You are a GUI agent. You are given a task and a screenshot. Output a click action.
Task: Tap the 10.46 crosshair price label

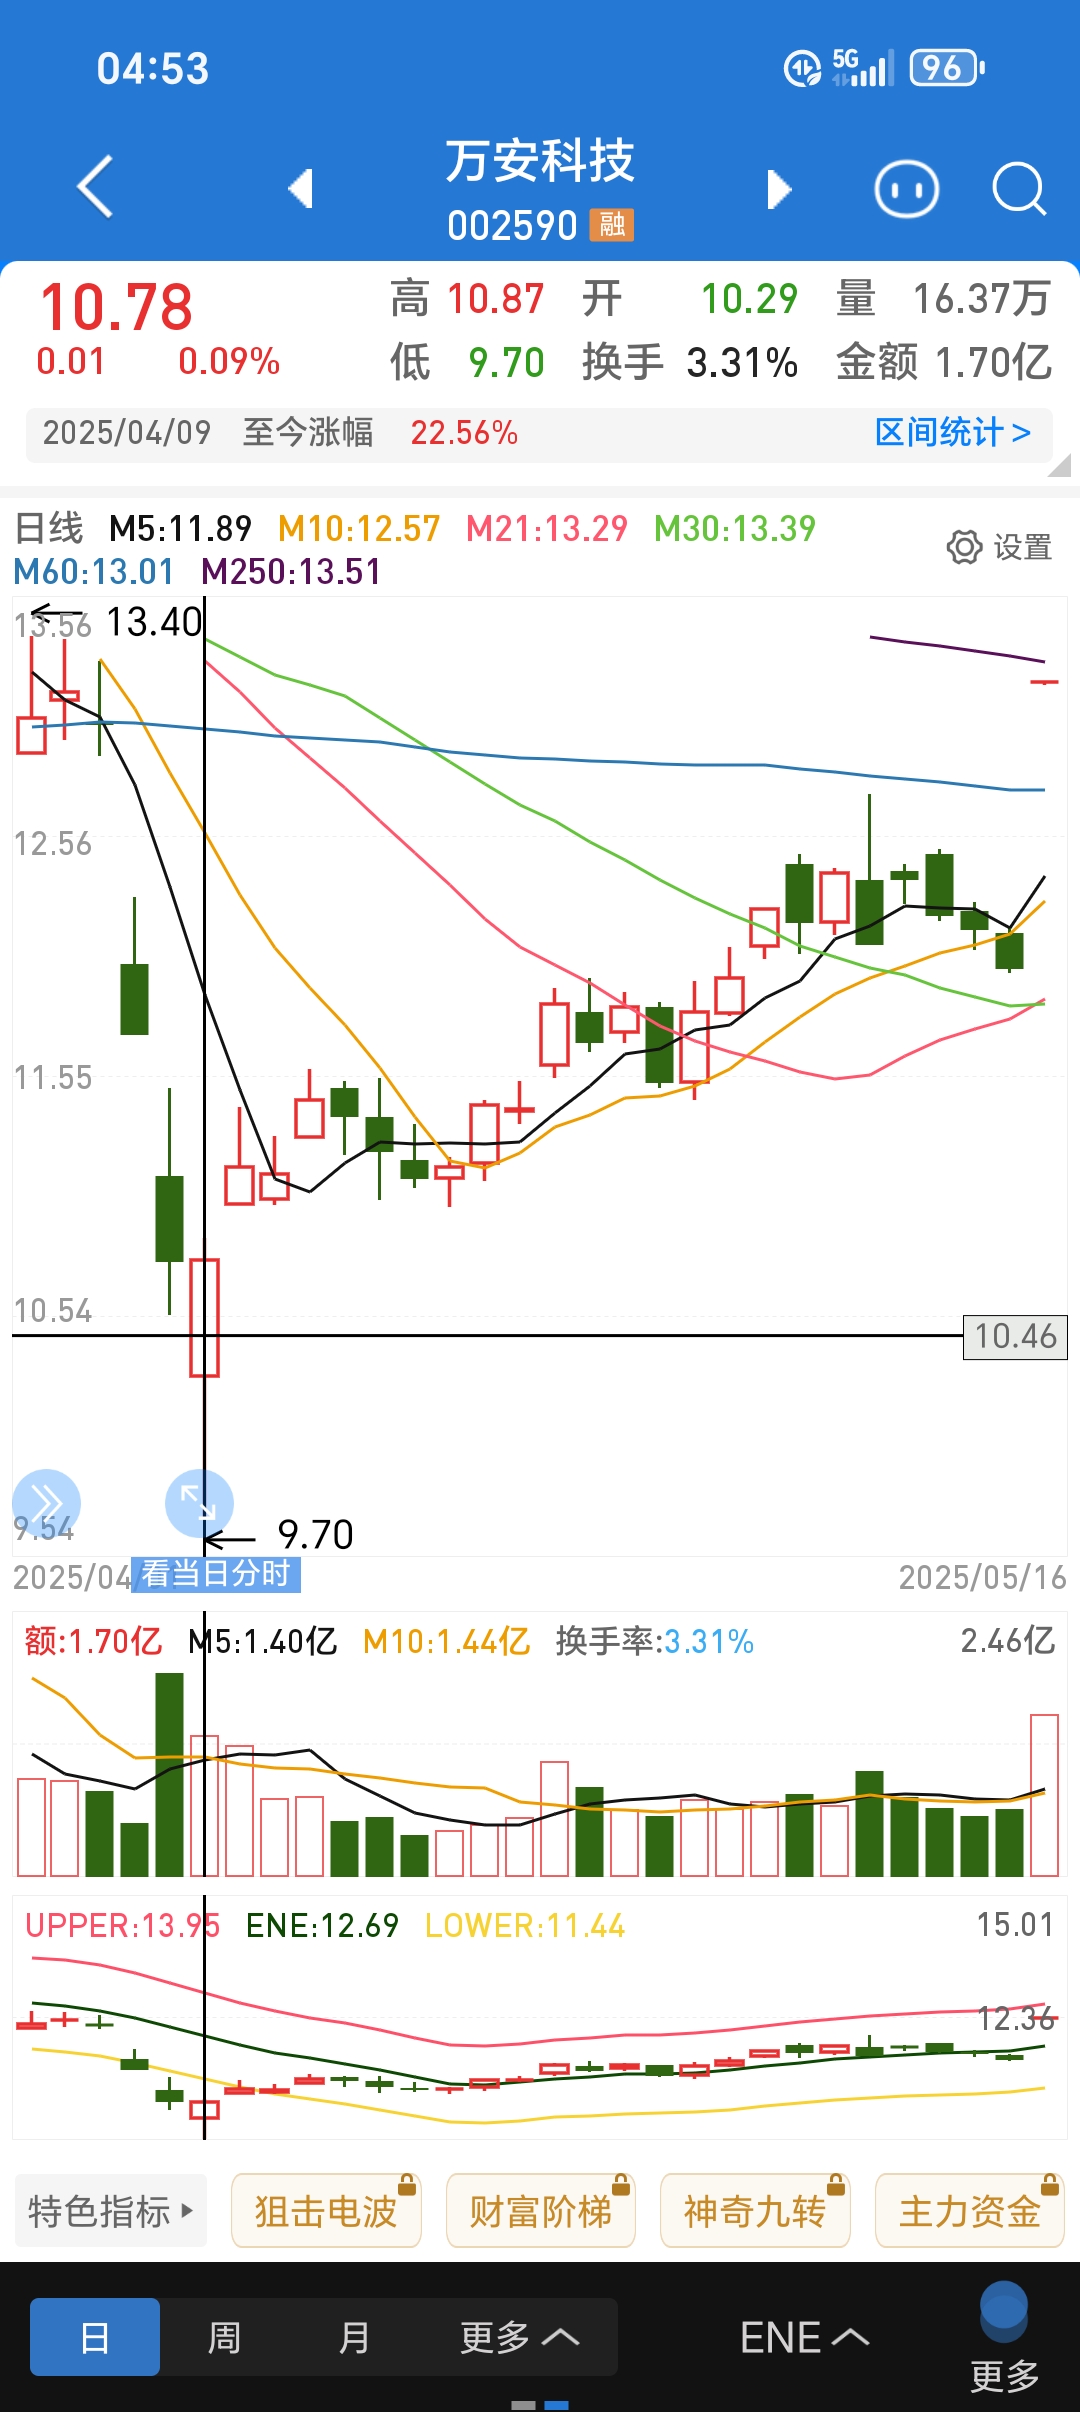pos(1015,1337)
